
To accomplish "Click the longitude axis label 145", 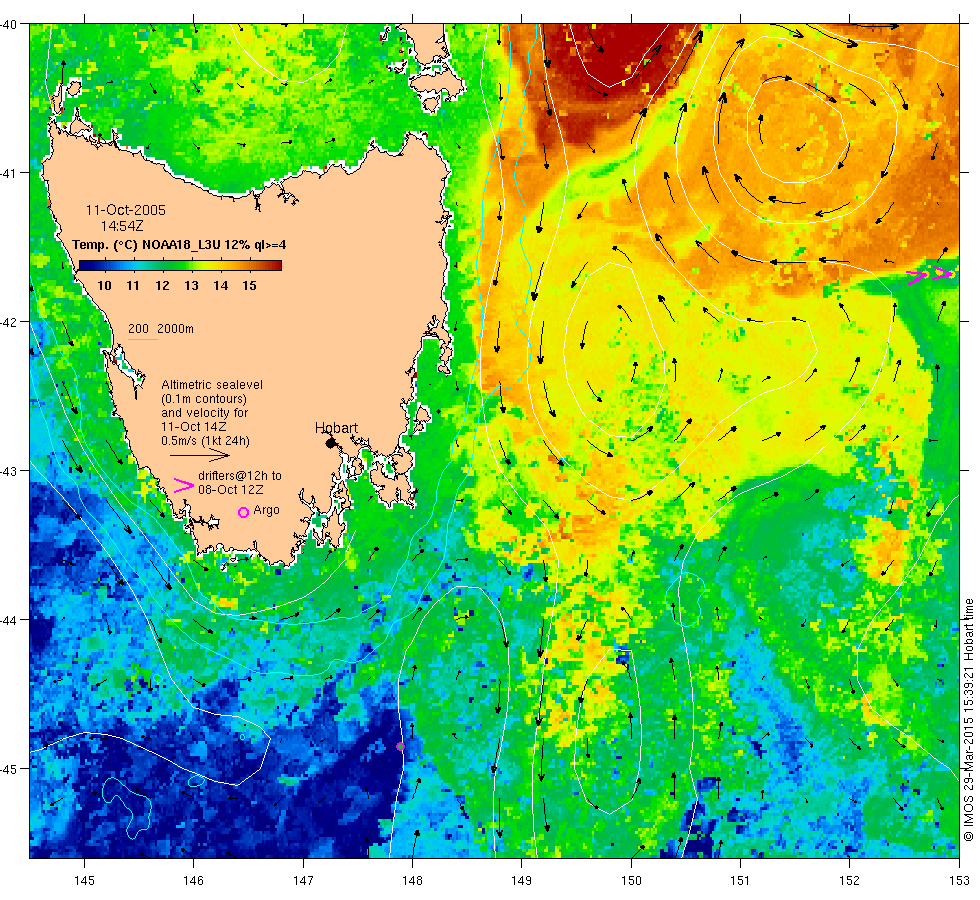I will [84, 881].
